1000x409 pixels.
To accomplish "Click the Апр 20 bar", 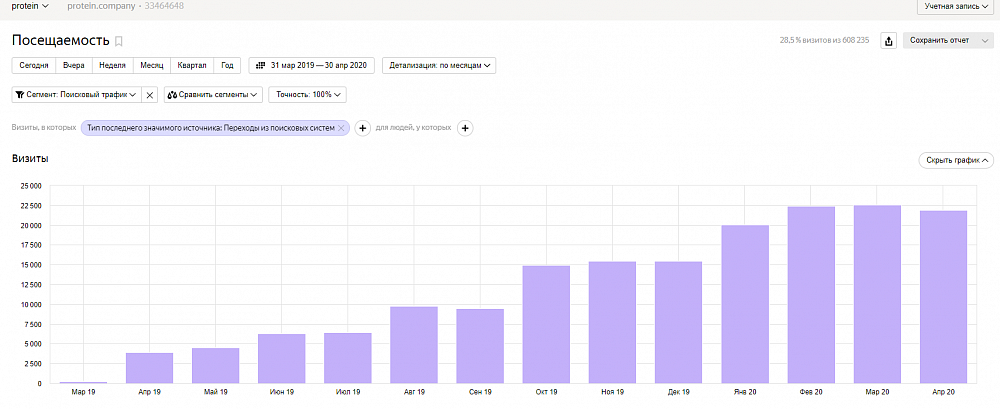I will point(943,297).
